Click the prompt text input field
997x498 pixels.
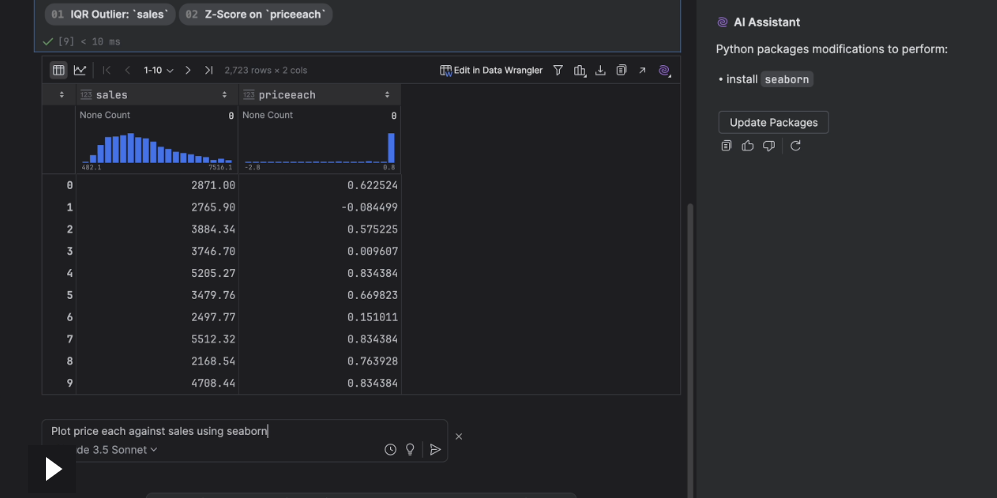(x=240, y=432)
